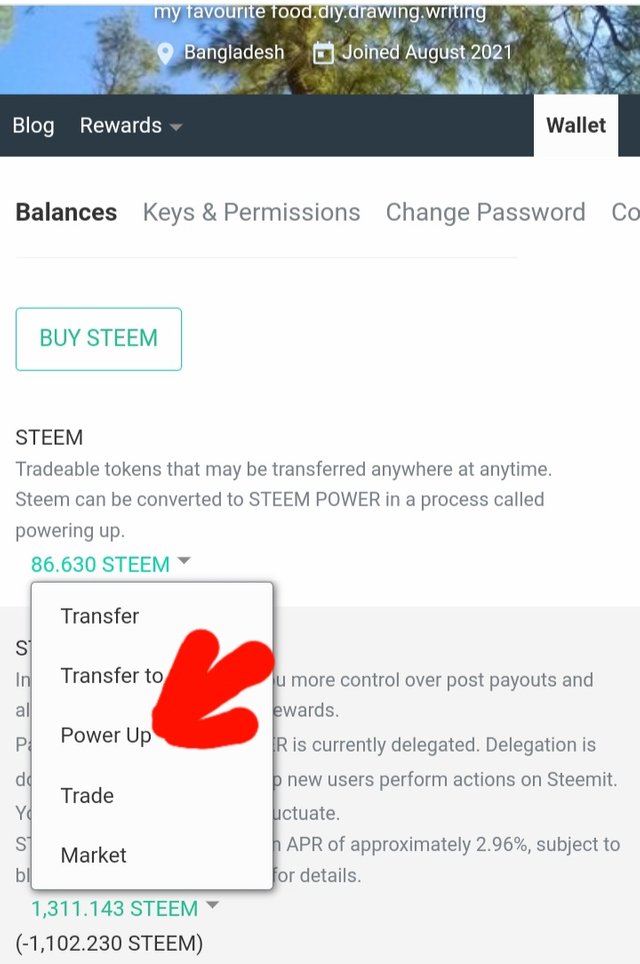The height and width of the screenshot is (964, 640).
Task: Choose Power Up in the menu
Action: point(106,735)
